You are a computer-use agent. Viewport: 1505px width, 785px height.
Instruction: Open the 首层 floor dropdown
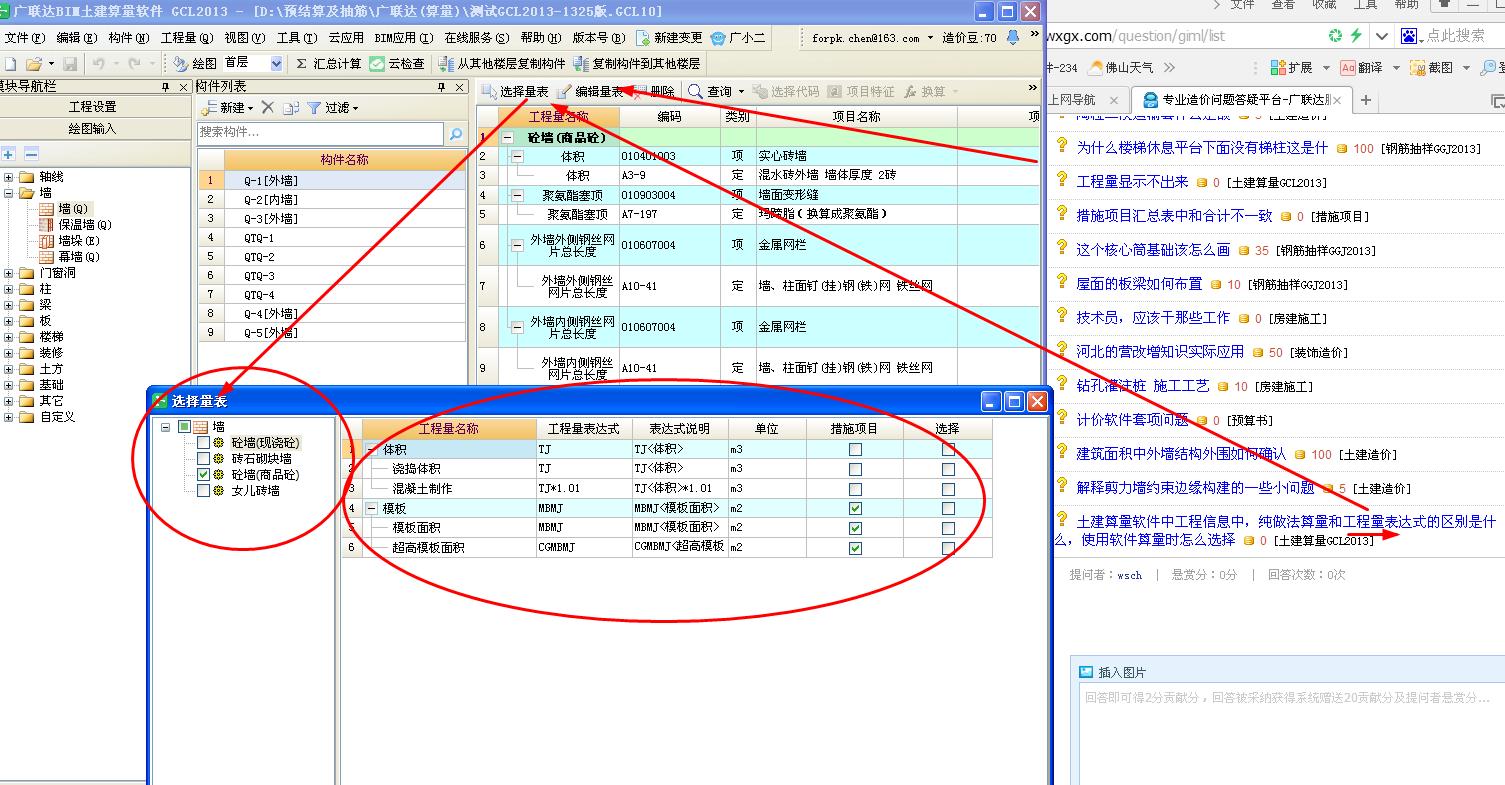277,63
